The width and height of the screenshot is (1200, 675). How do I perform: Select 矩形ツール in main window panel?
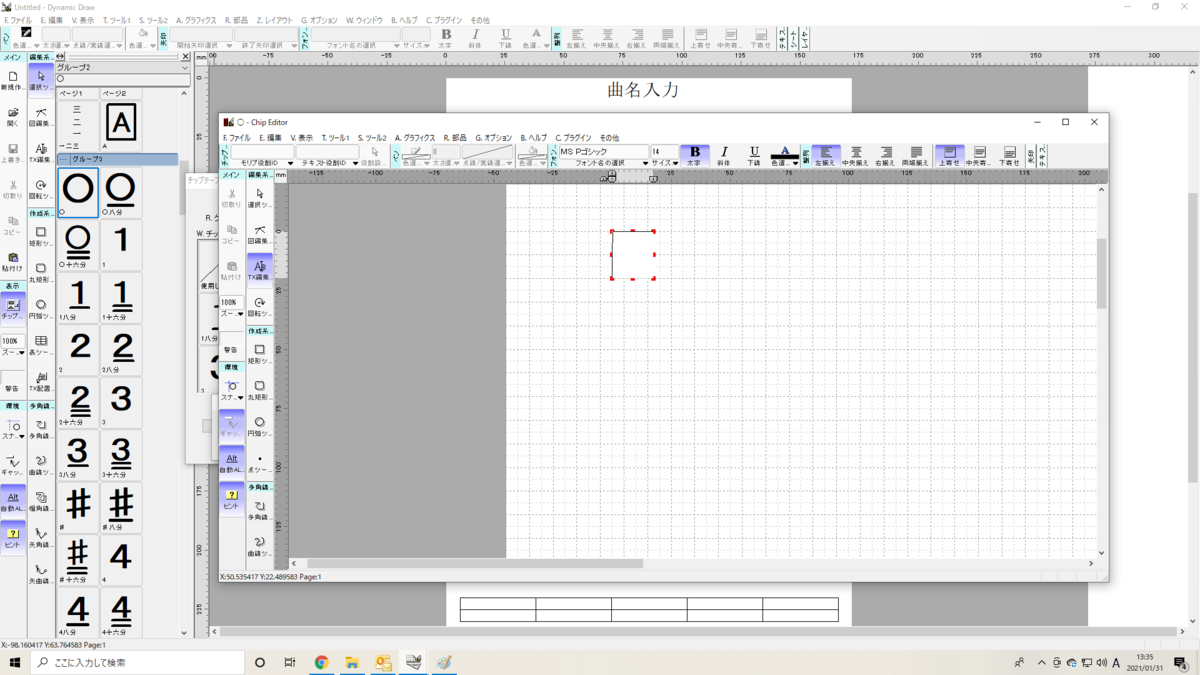(x=40, y=236)
